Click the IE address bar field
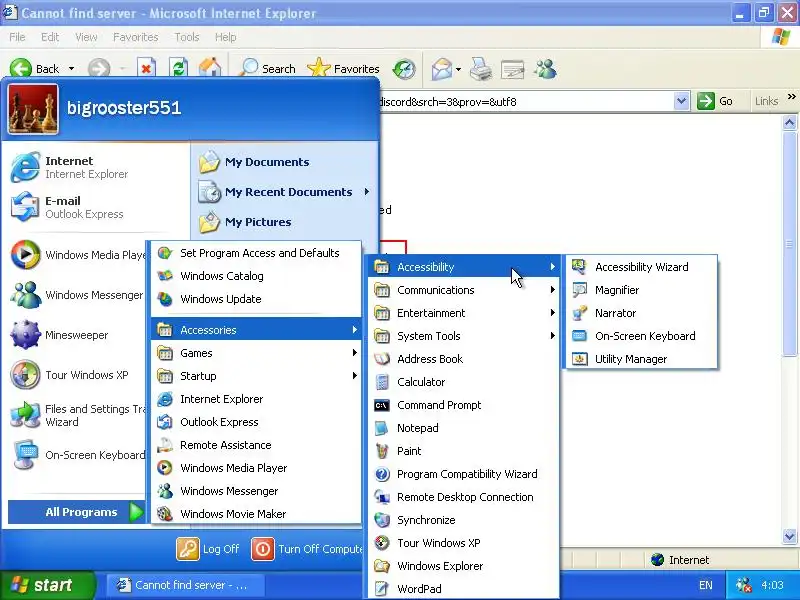This screenshot has width=800, height=600. (x=526, y=102)
